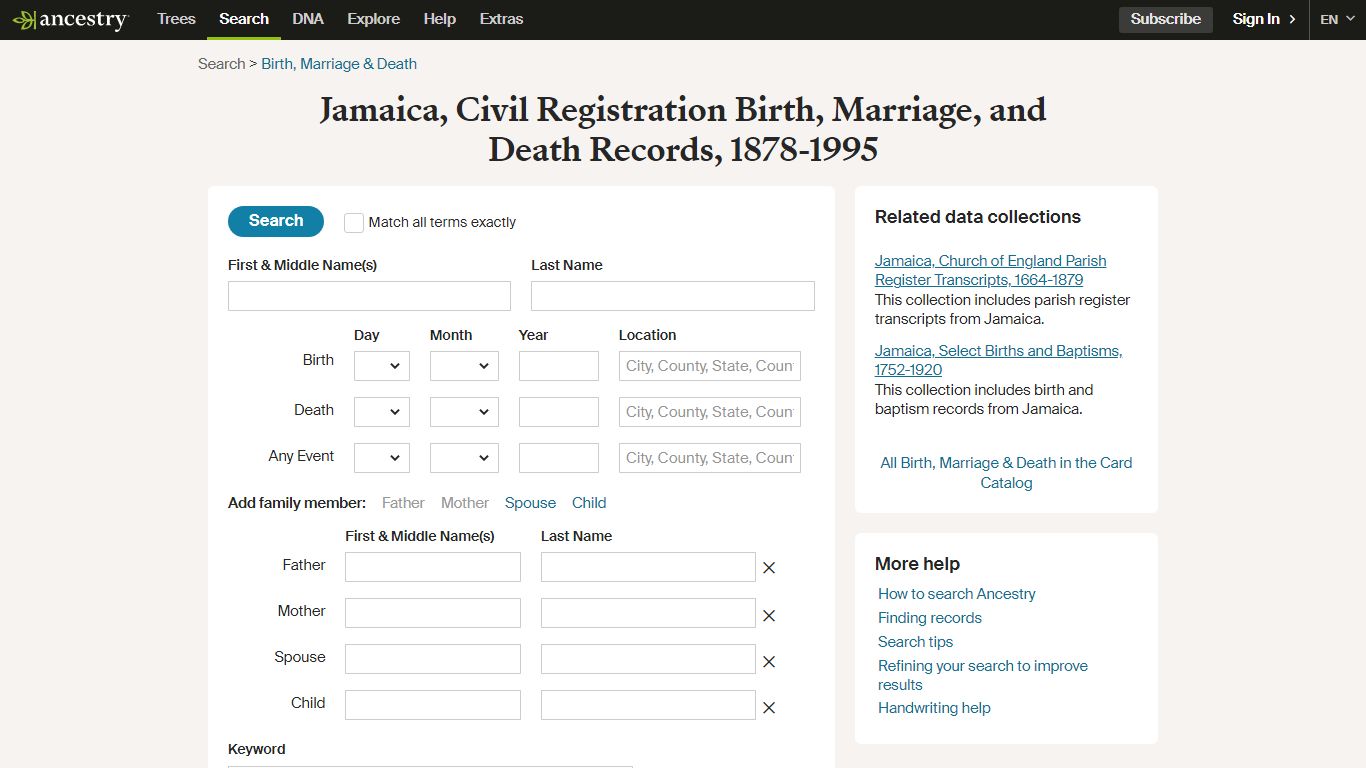Focus the main Last Name field
The height and width of the screenshot is (768, 1366).
673,296
